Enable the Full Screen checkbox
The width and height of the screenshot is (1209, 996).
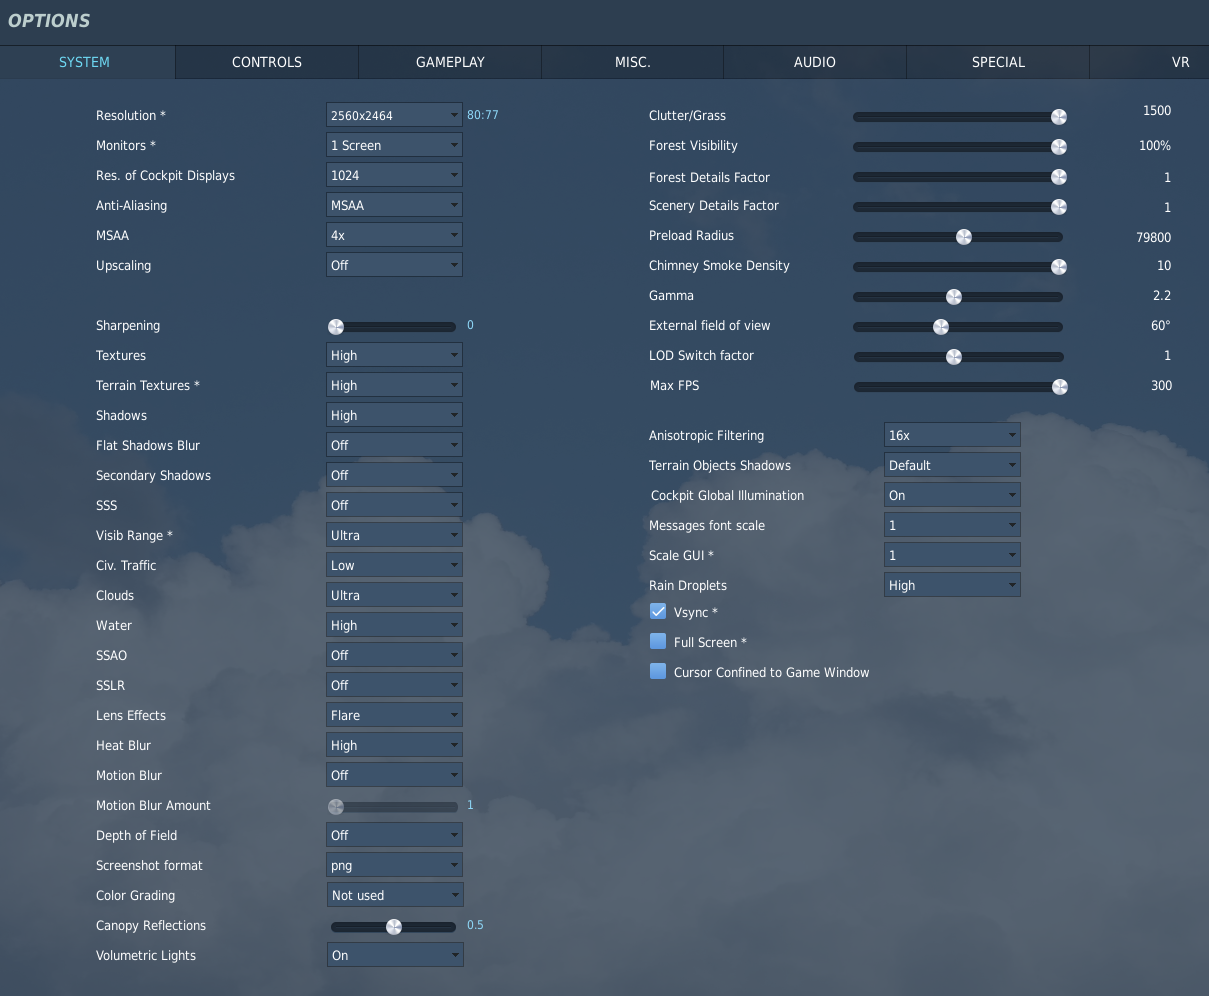coord(658,641)
